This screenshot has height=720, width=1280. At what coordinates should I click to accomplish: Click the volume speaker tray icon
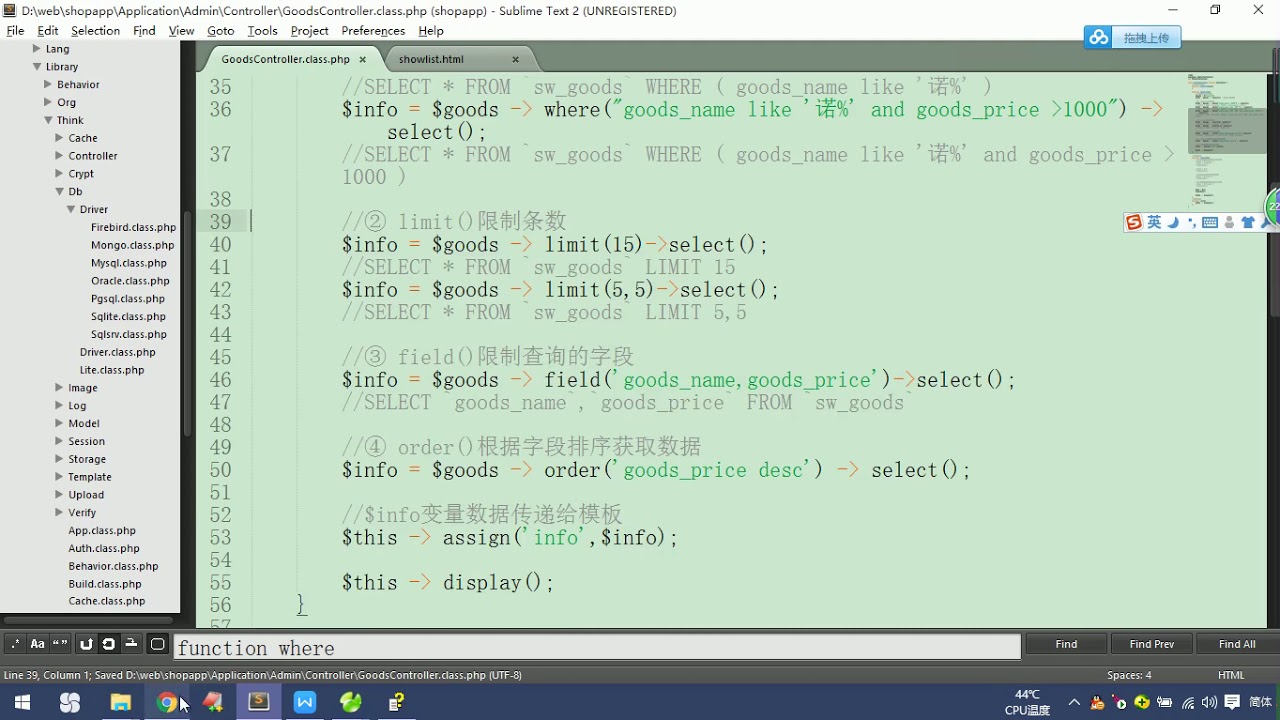click(1210, 702)
